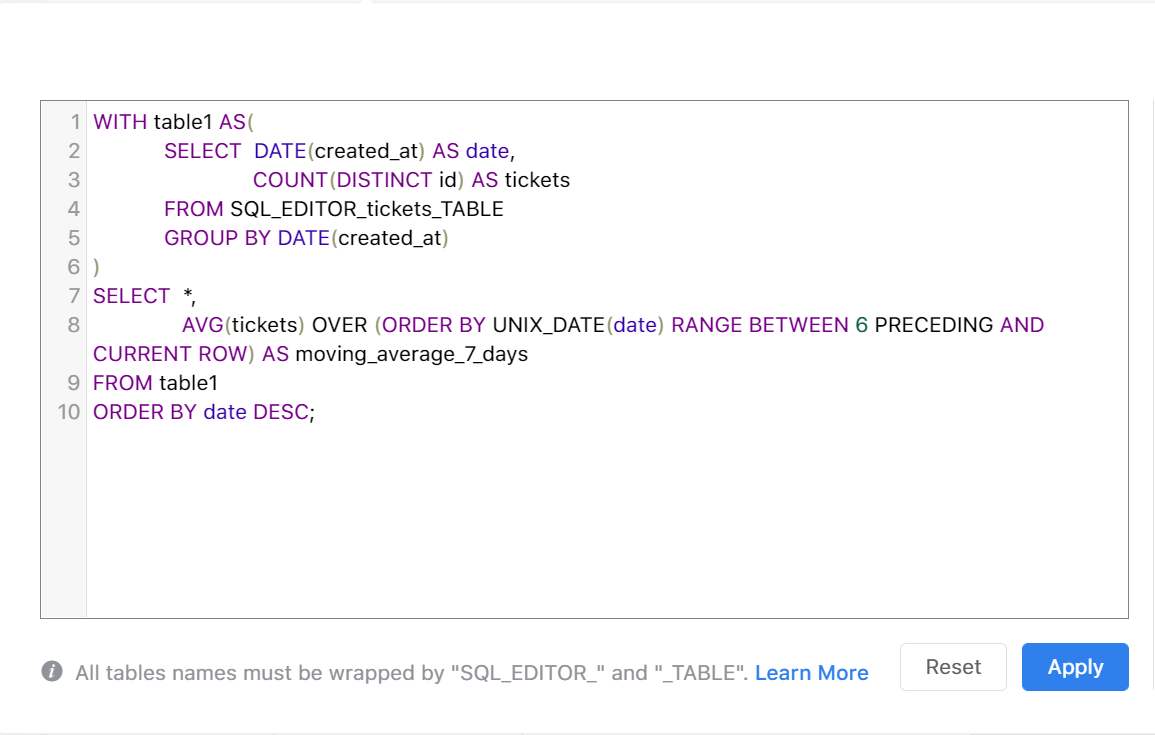Place cursor on moving_average_7_days alias

pyautogui.click(x=411, y=354)
